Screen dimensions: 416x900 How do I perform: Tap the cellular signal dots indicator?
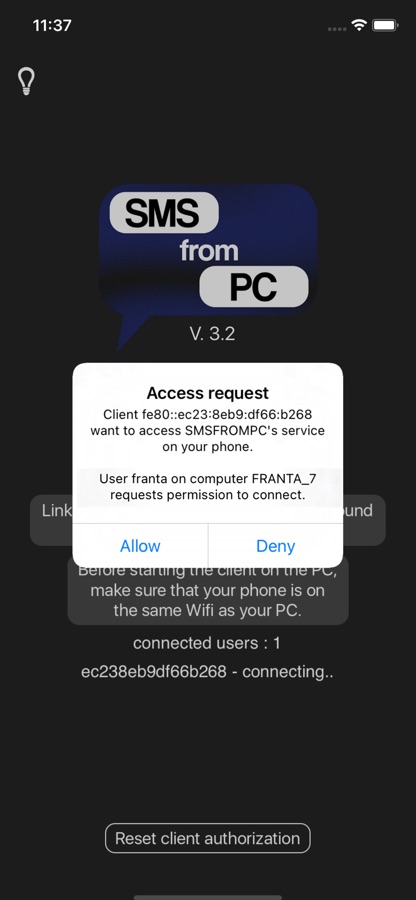click(x=337, y=29)
